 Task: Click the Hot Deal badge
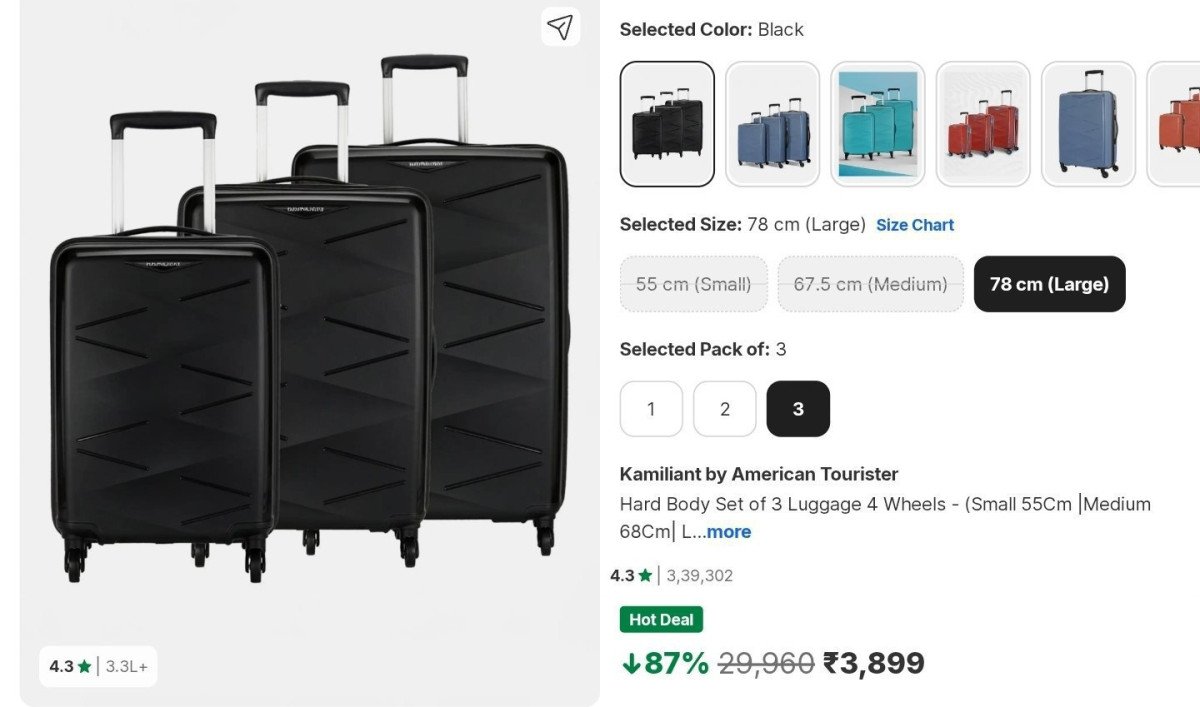tap(661, 620)
